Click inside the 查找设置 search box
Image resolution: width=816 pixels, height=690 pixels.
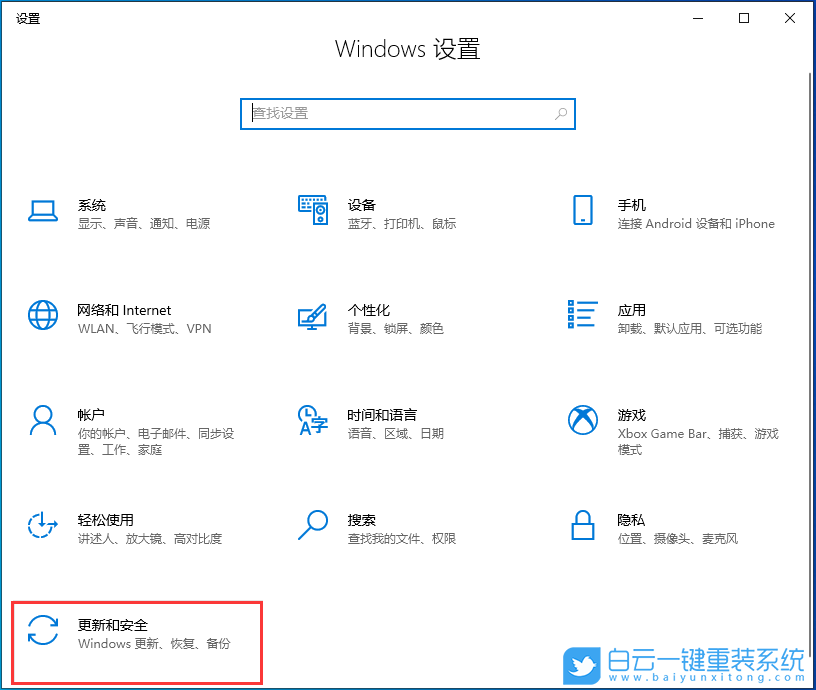point(408,114)
